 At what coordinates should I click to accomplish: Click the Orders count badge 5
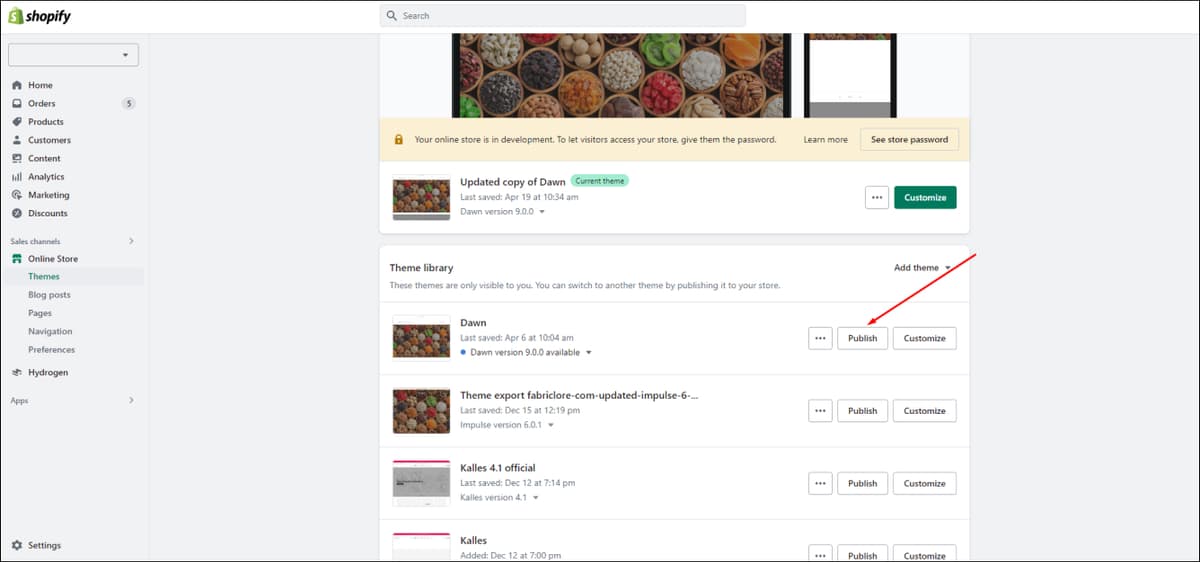tap(128, 103)
